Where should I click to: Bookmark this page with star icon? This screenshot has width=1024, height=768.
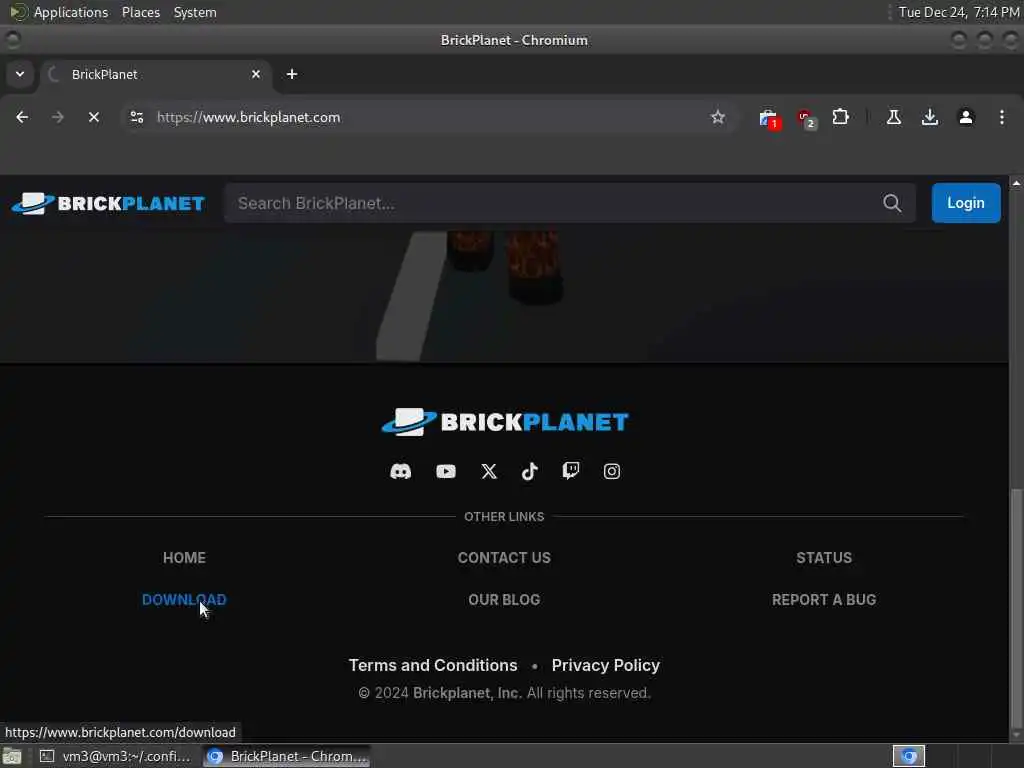pos(718,117)
